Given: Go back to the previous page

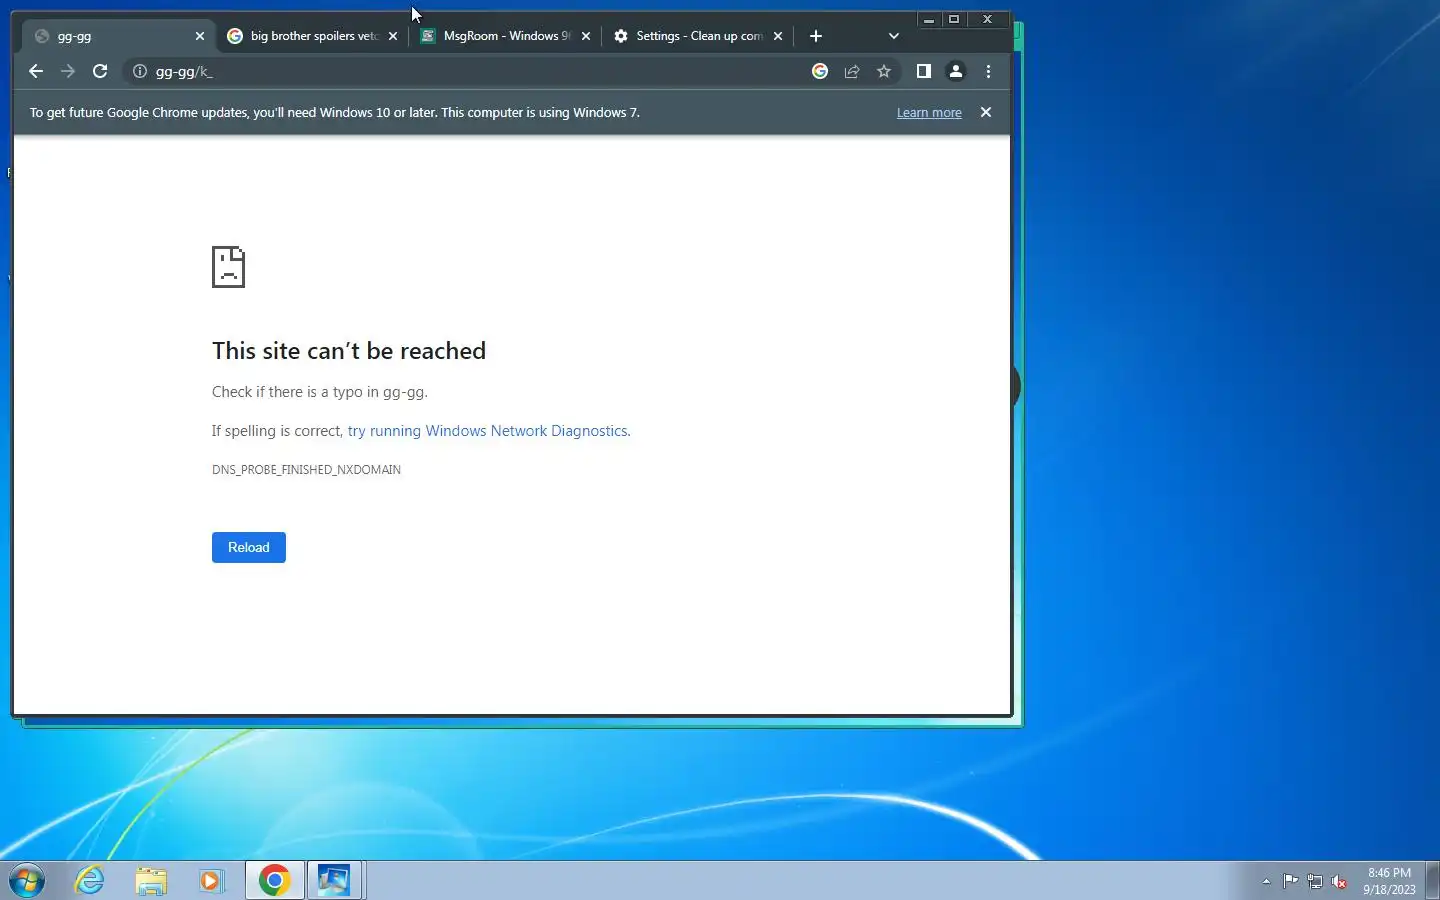Looking at the screenshot, I should click(x=36, y=71).
